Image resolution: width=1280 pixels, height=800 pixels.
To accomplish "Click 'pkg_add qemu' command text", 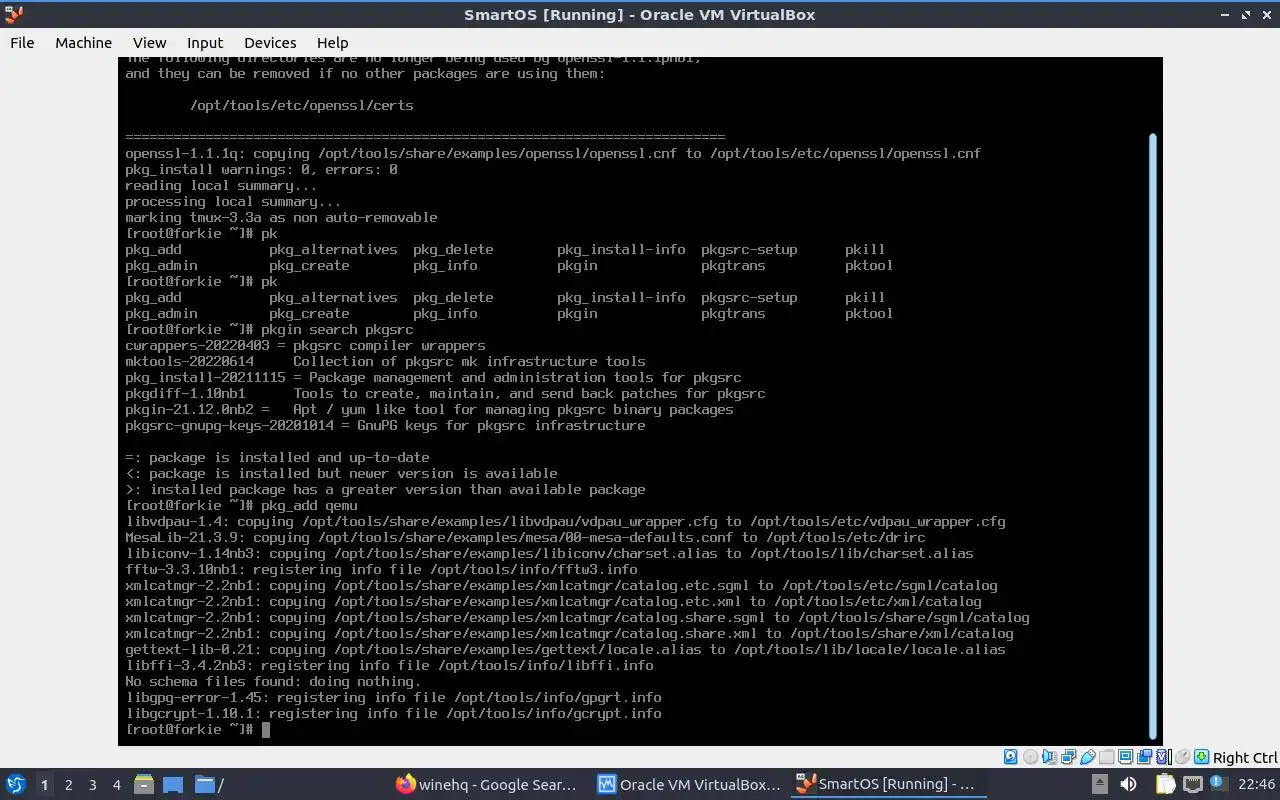I will pyautogui.click(x=309, y=505).
